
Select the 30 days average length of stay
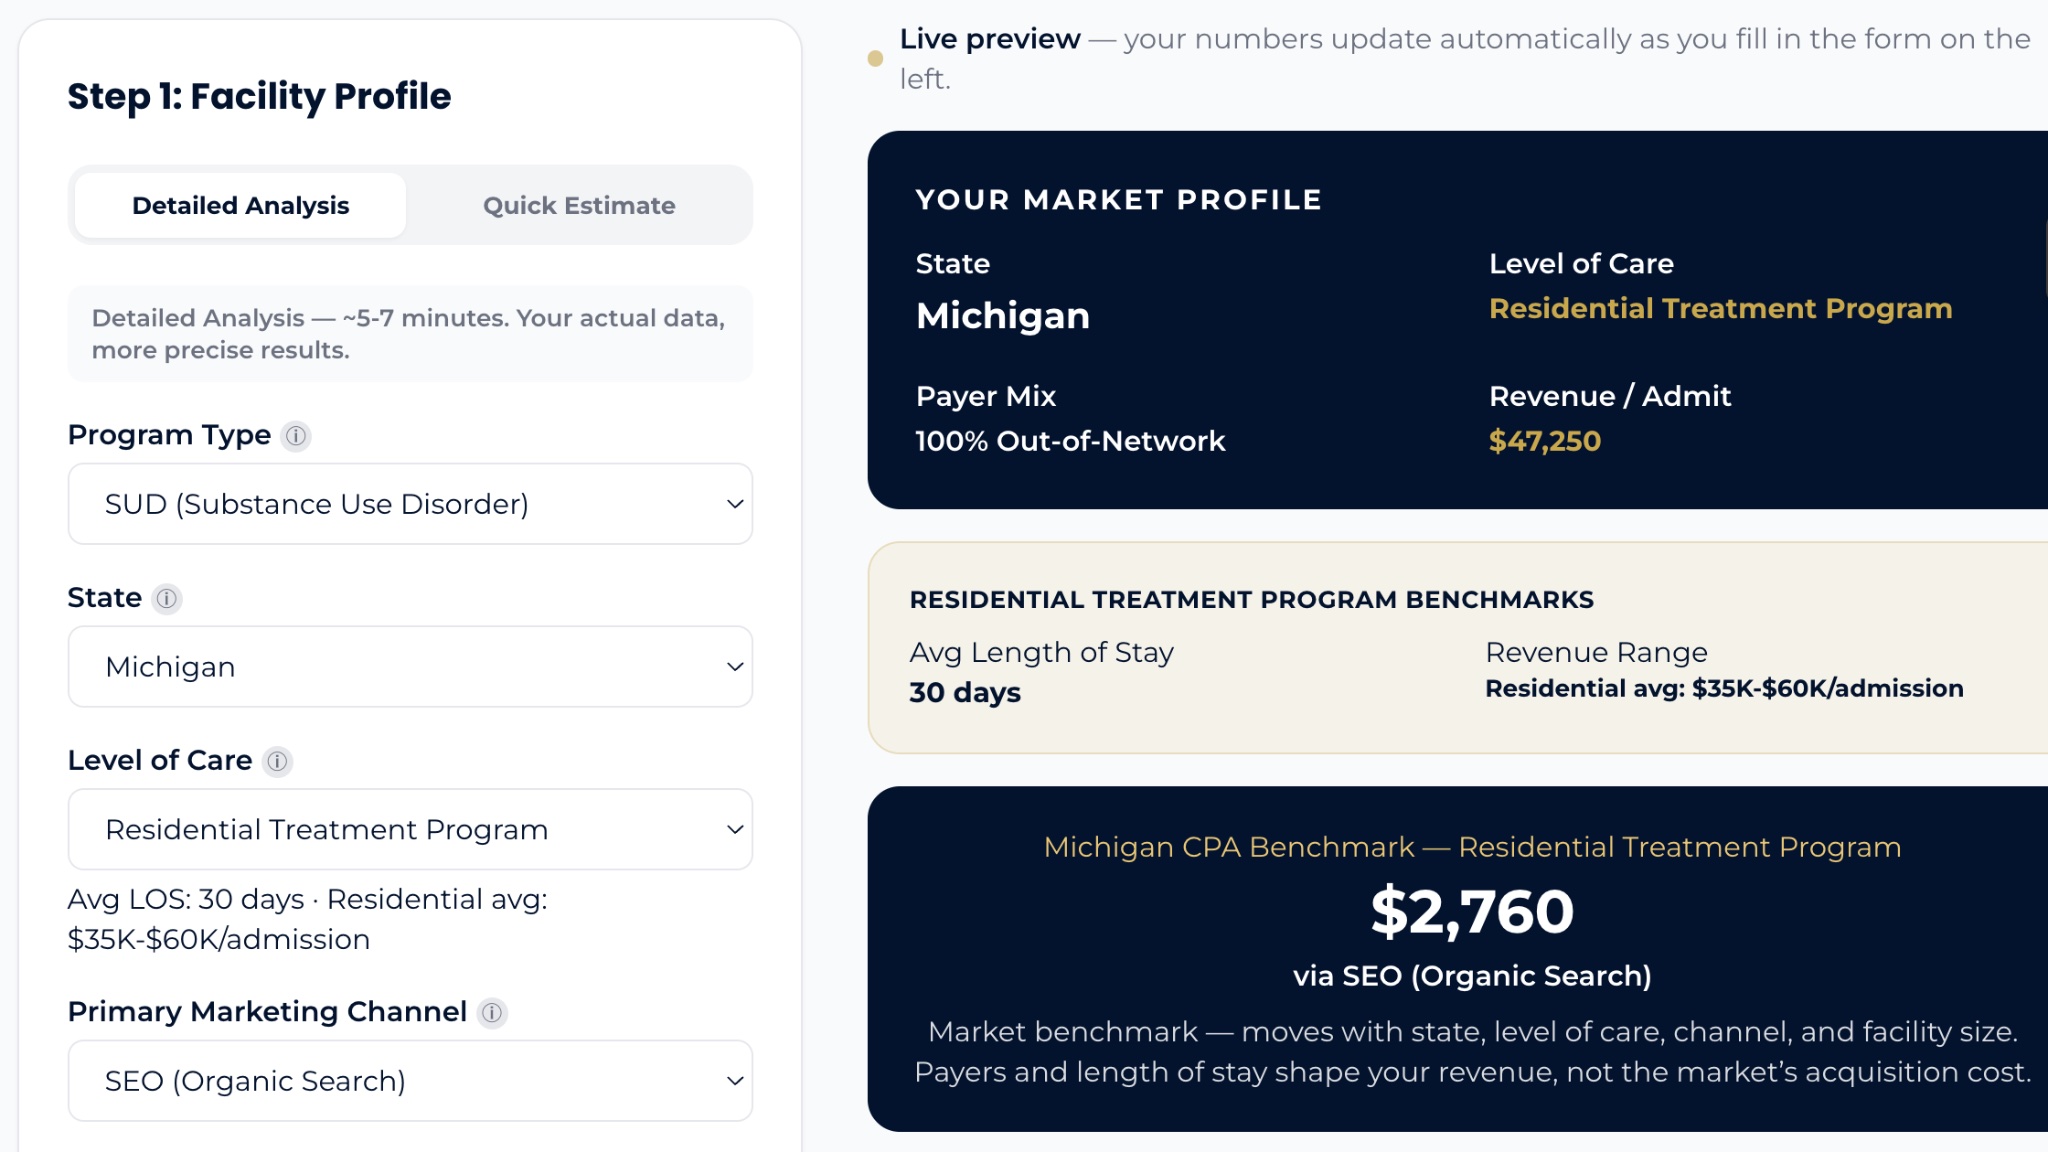(x=965, y=692)
